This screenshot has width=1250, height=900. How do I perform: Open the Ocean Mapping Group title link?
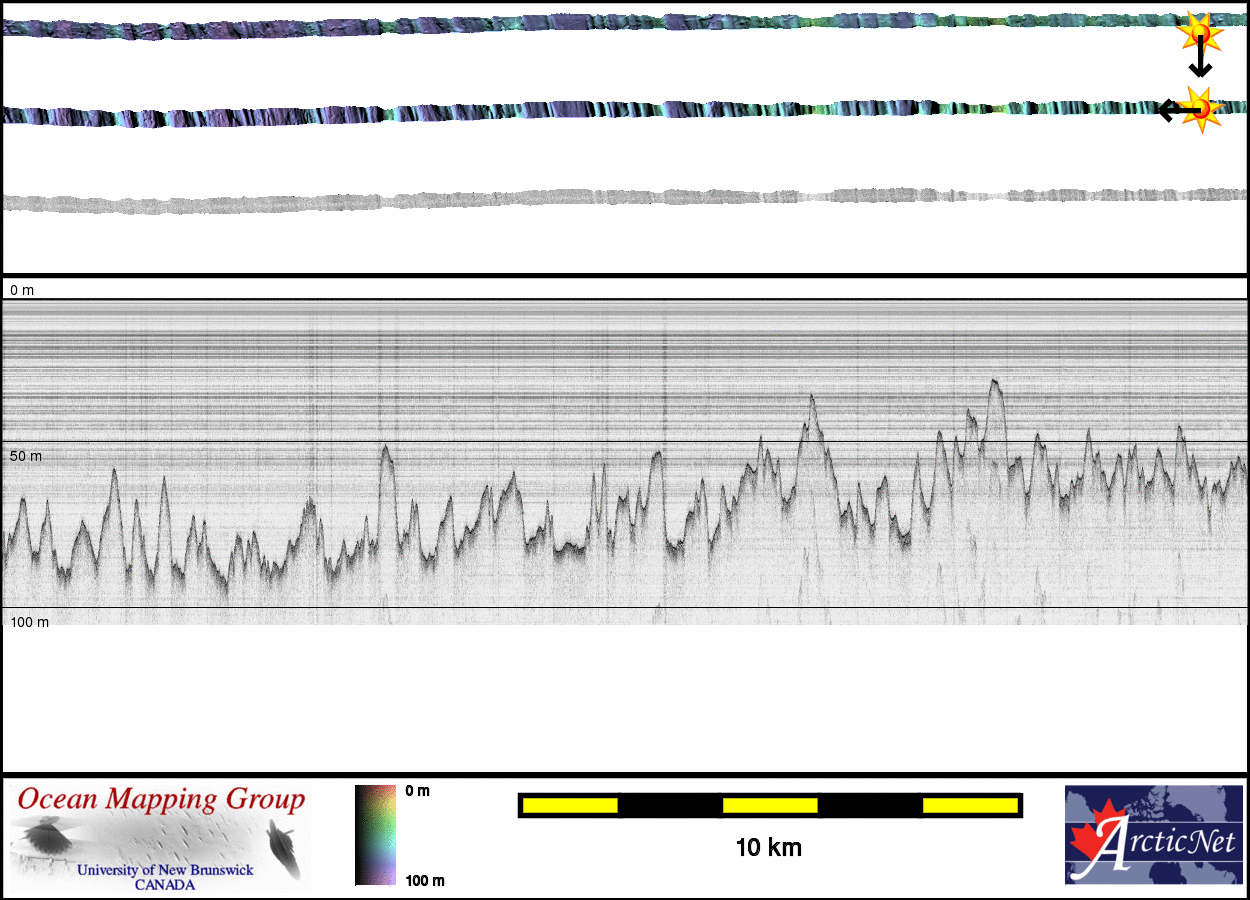point(161,799)
